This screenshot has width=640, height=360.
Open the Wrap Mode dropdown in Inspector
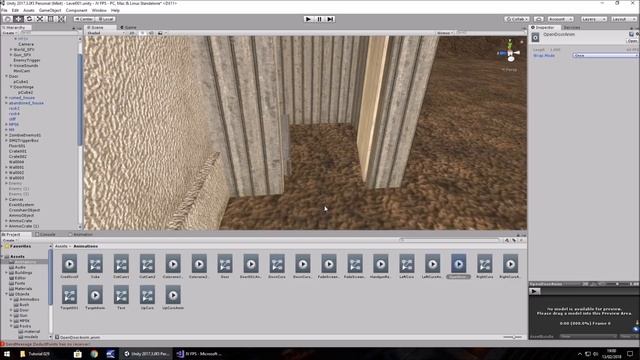(x=605, y=55)
